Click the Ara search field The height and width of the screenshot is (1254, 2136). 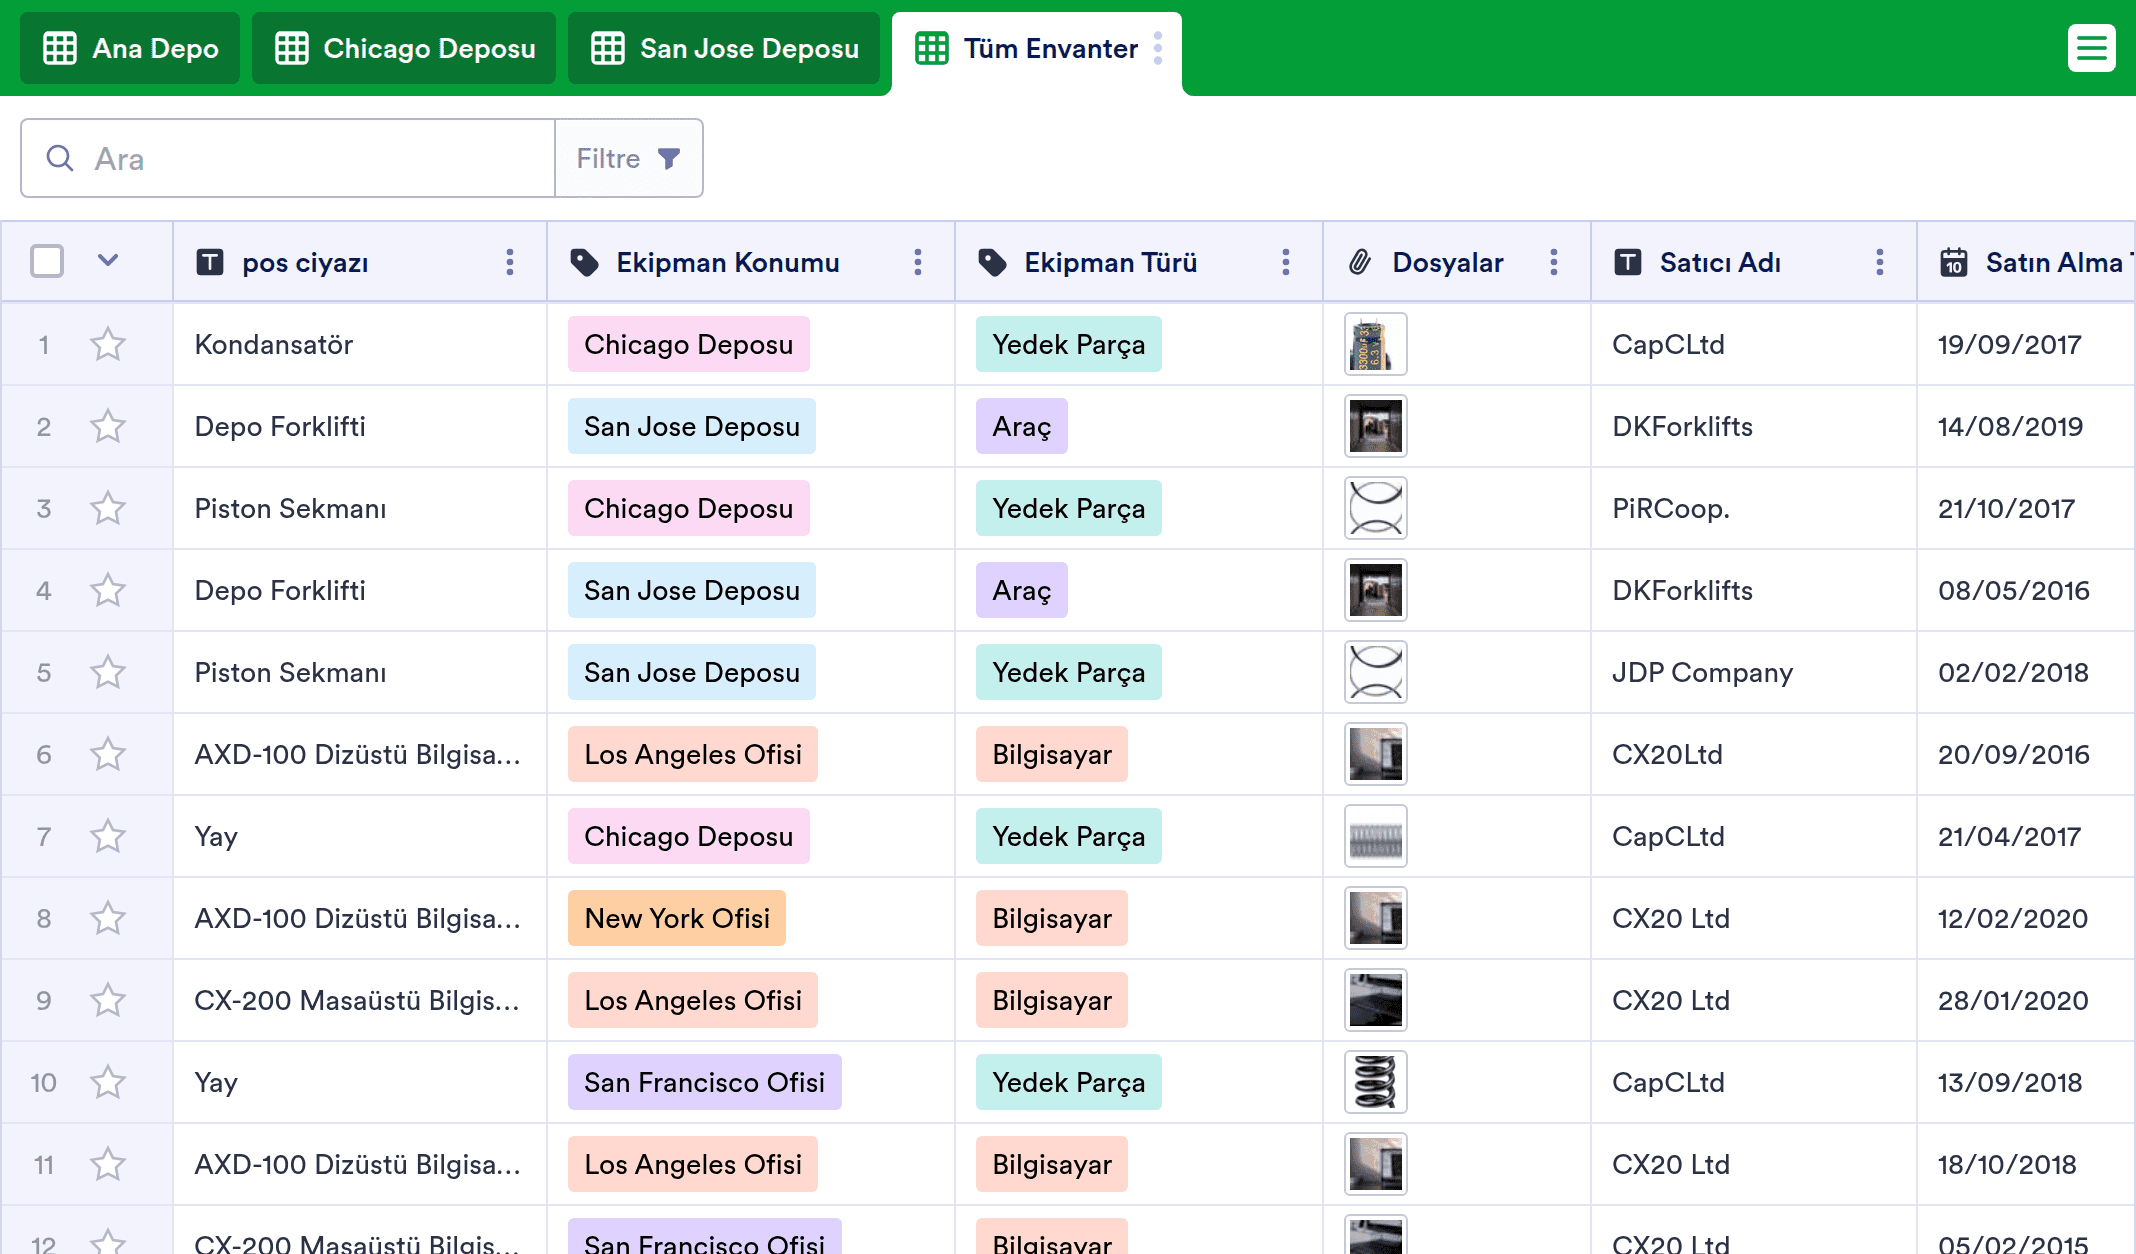[x=300, y=158]
